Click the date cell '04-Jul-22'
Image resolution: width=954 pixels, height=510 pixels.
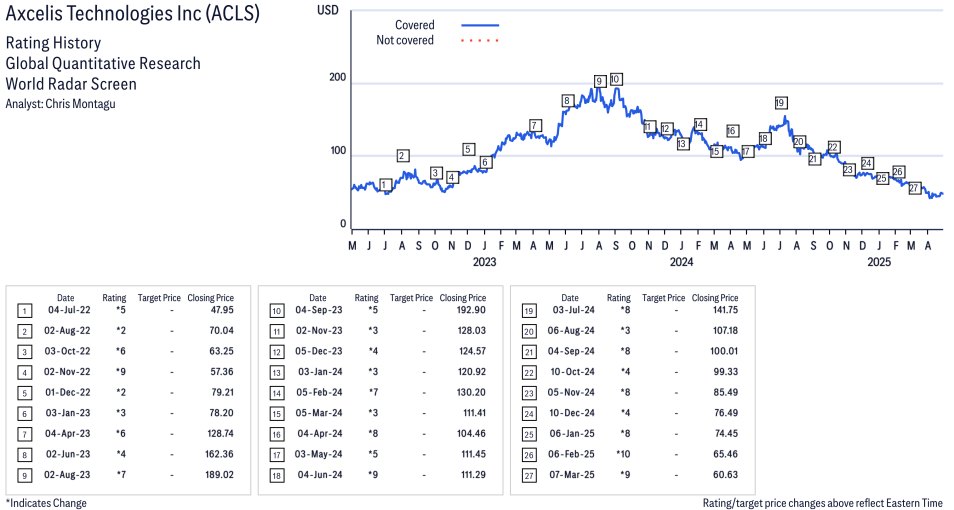tap(69, 310)
